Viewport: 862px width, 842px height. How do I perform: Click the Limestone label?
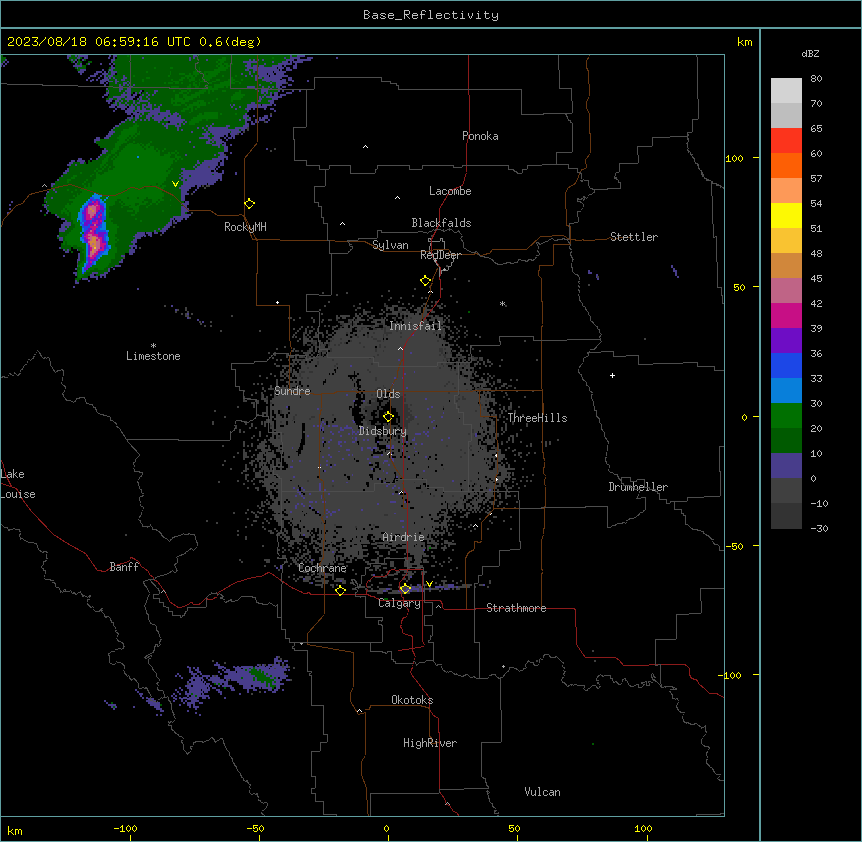click(x=153, y=356)
